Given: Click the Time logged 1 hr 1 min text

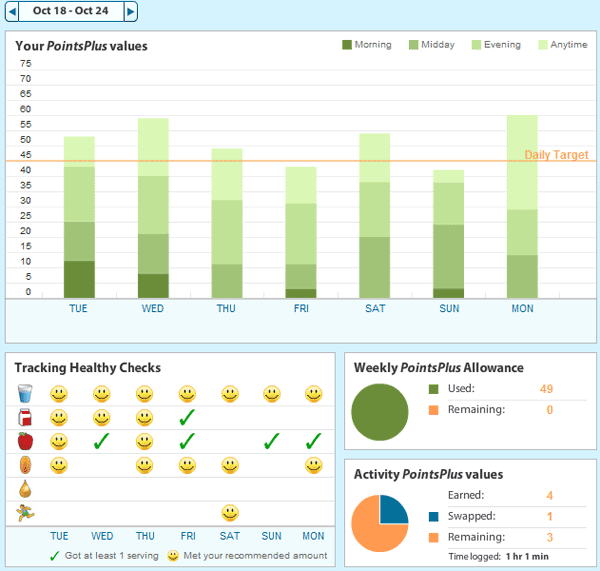Looking at the screenshot, I should coord(499,556).
